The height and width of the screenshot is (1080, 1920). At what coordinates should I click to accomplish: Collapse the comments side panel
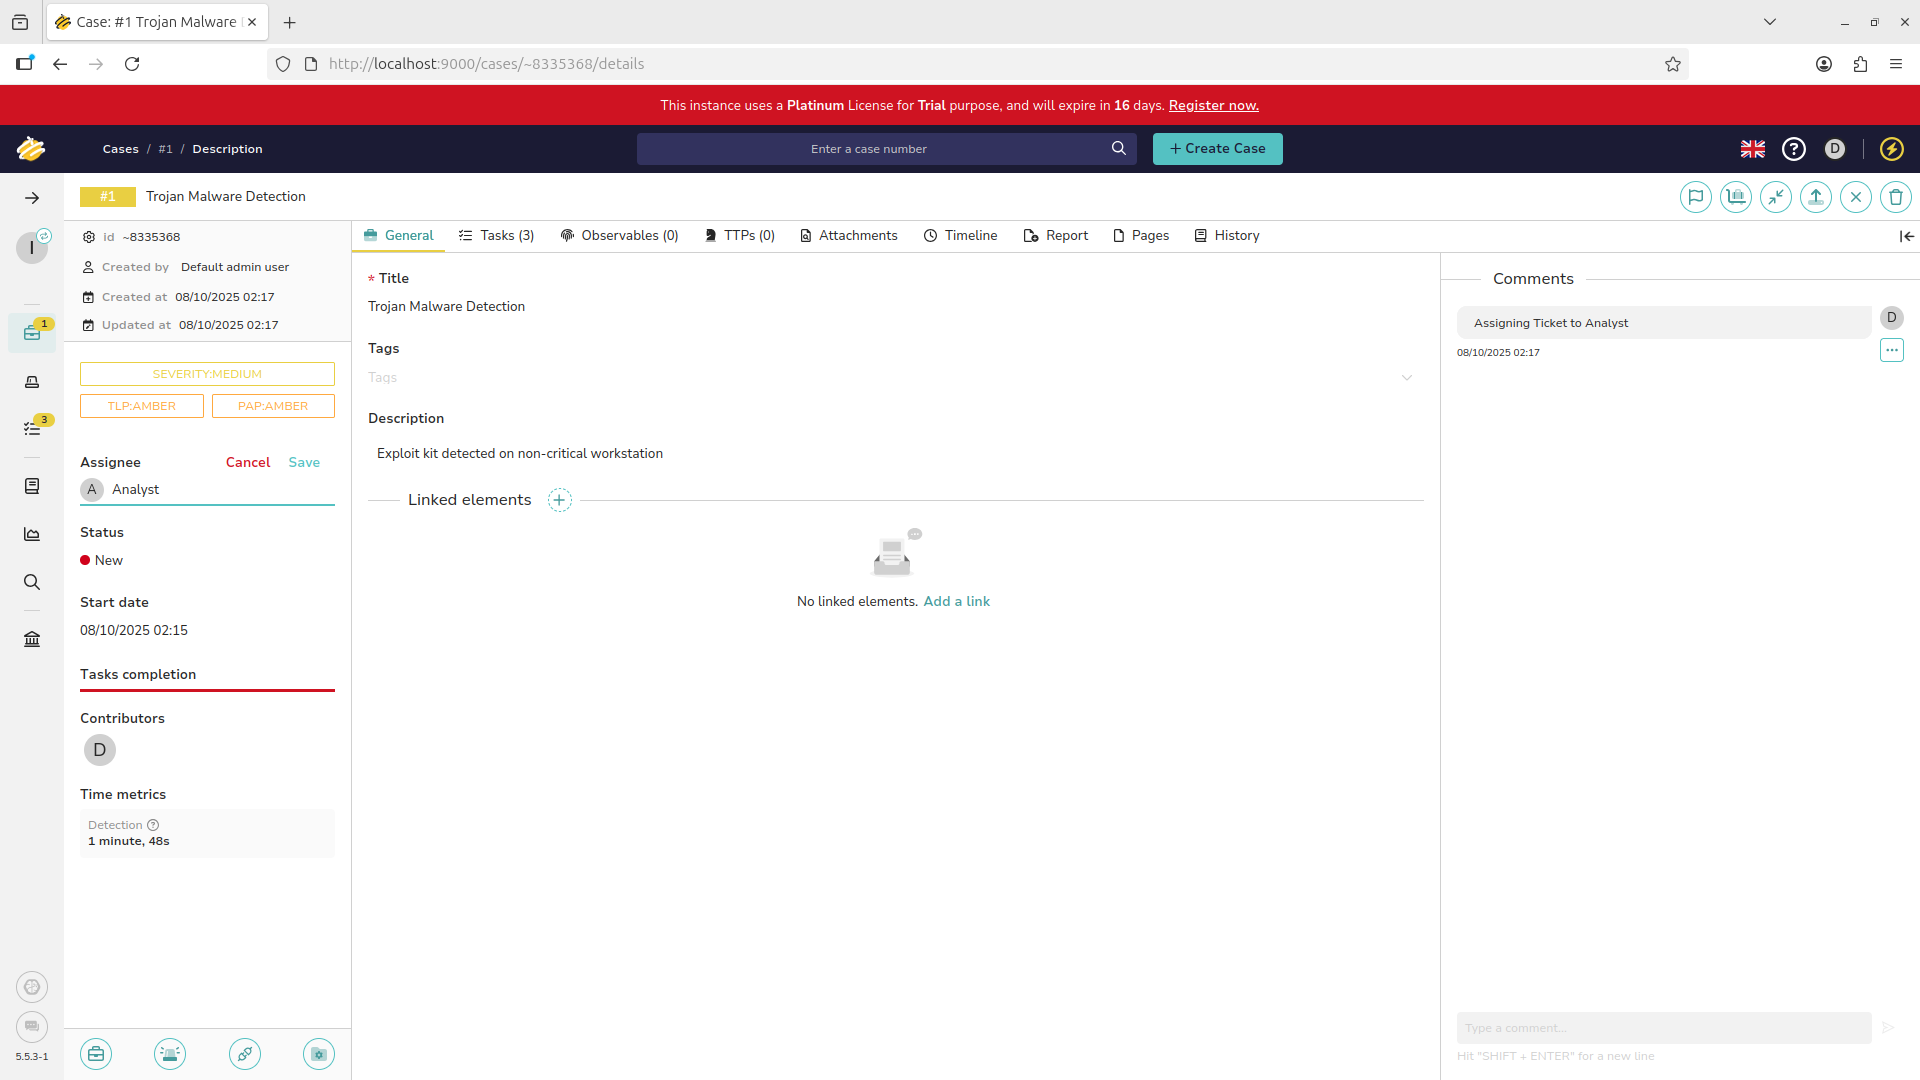[1906, 236]
